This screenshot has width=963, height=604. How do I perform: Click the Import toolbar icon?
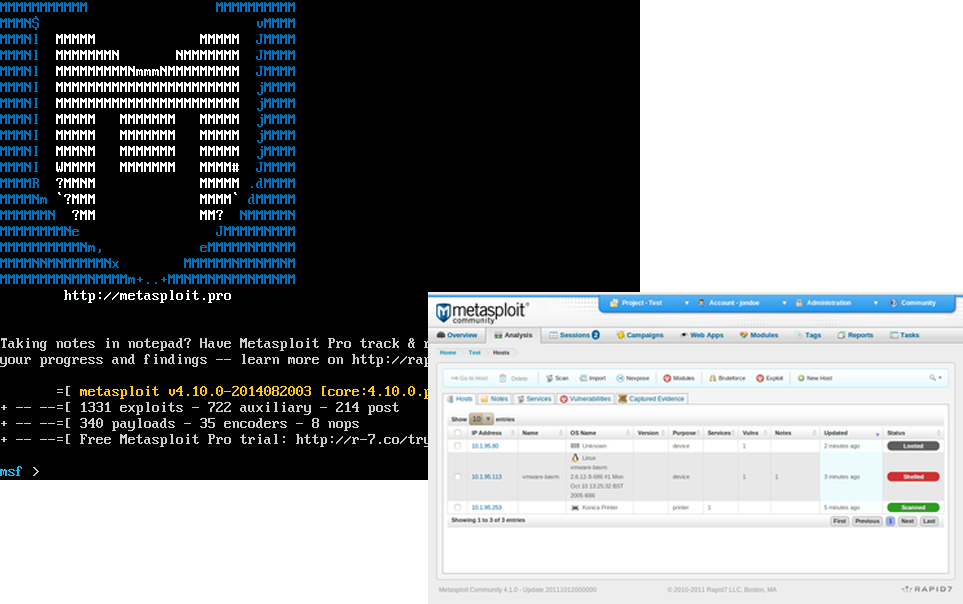(583, 378)
